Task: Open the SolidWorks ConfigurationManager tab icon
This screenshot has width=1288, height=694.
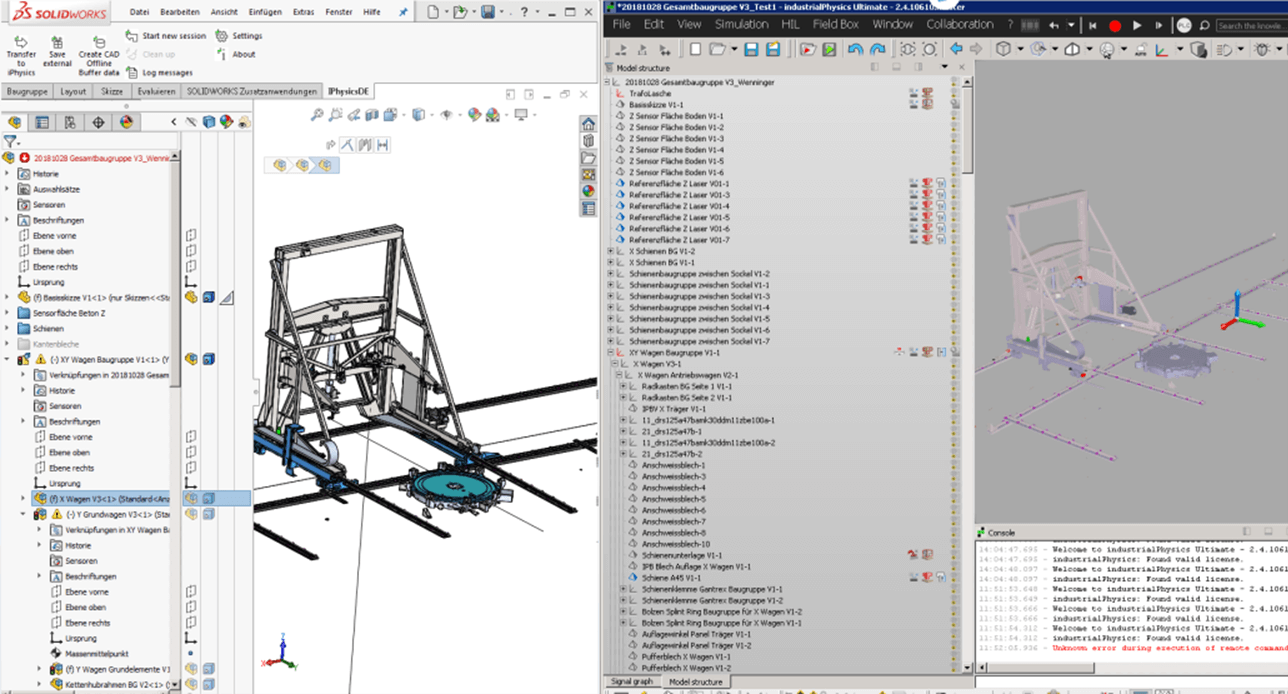Action: tap(69, 122)
